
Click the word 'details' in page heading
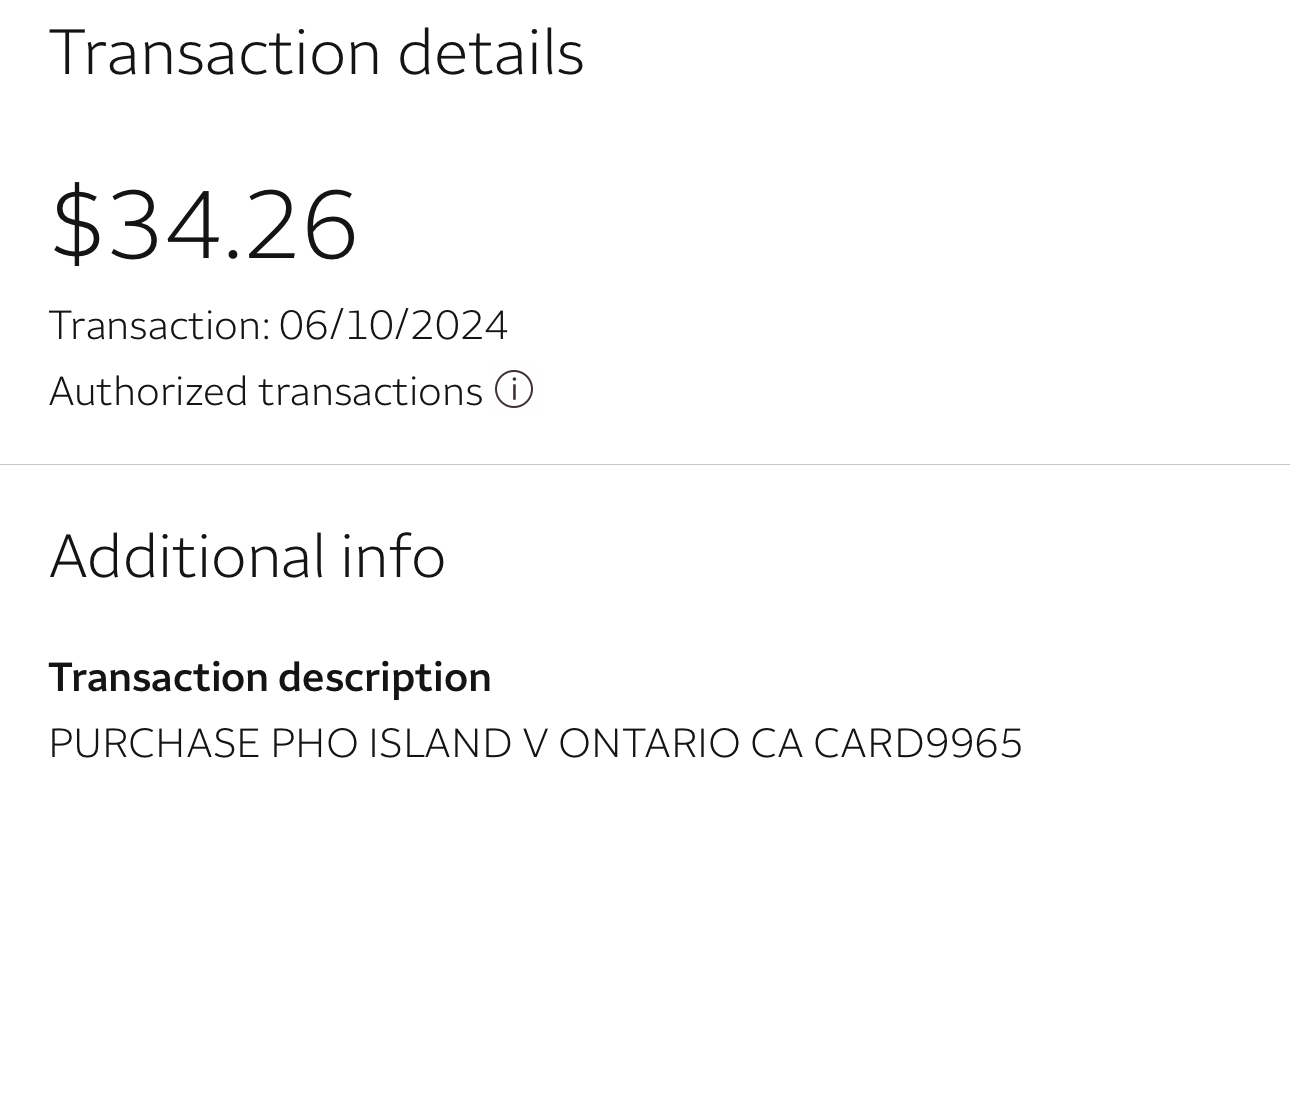coord(490,52)
